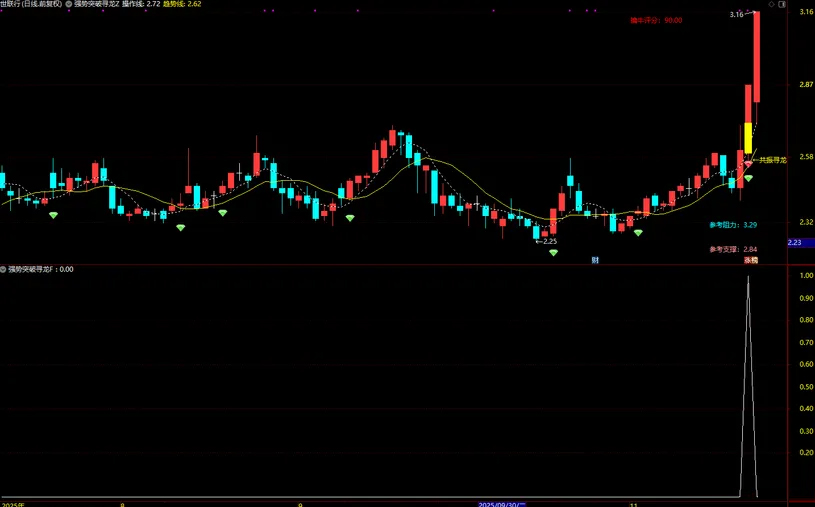Click the 3.16 high price annotation
The width and height of the screenshot is (815, 507).
(736, 14)
